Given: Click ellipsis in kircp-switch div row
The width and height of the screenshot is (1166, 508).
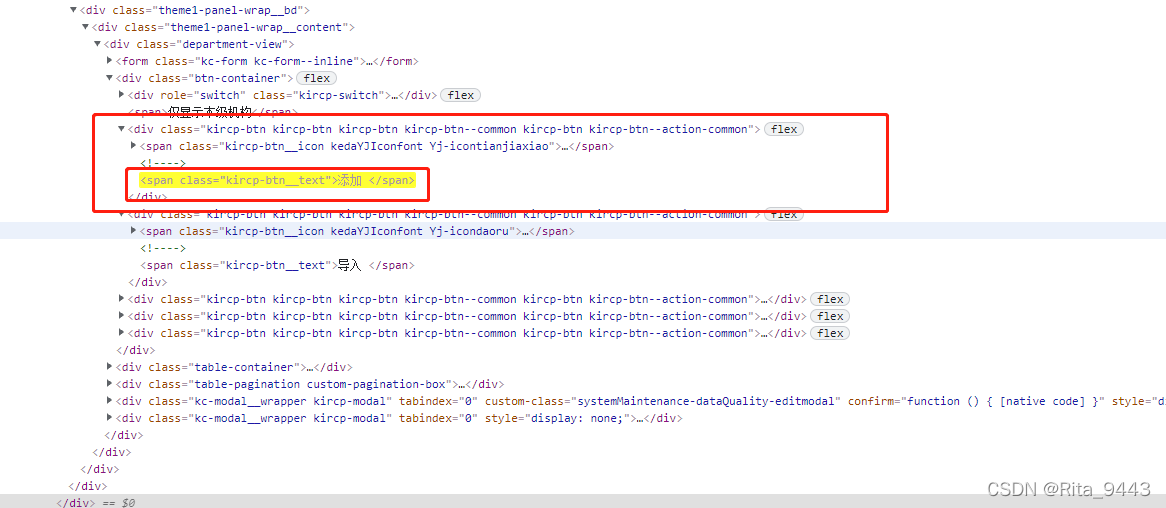Looking at the screenshot, I should [396, 95].
